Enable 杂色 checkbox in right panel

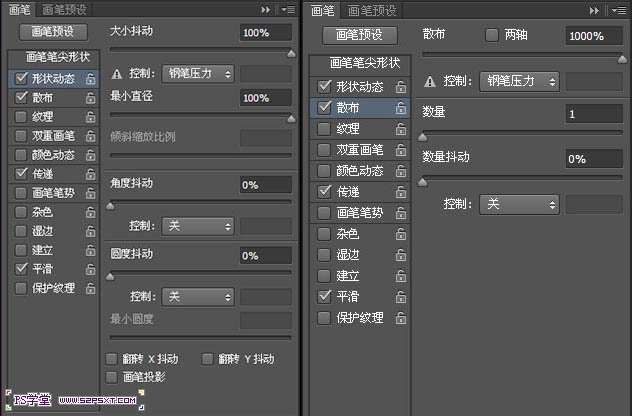coord(324,234)
